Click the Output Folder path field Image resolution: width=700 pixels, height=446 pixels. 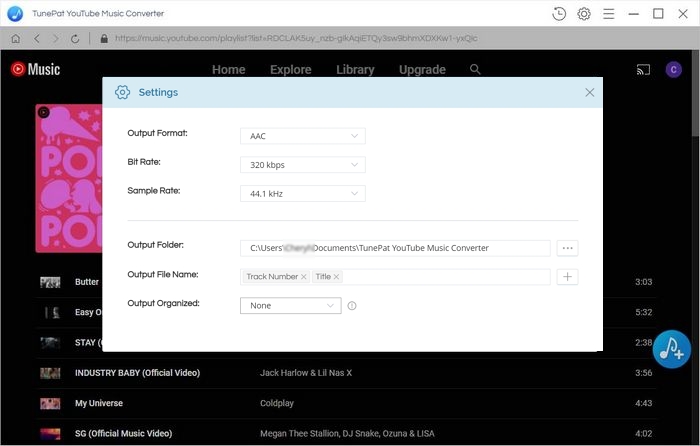click(395, 248)
